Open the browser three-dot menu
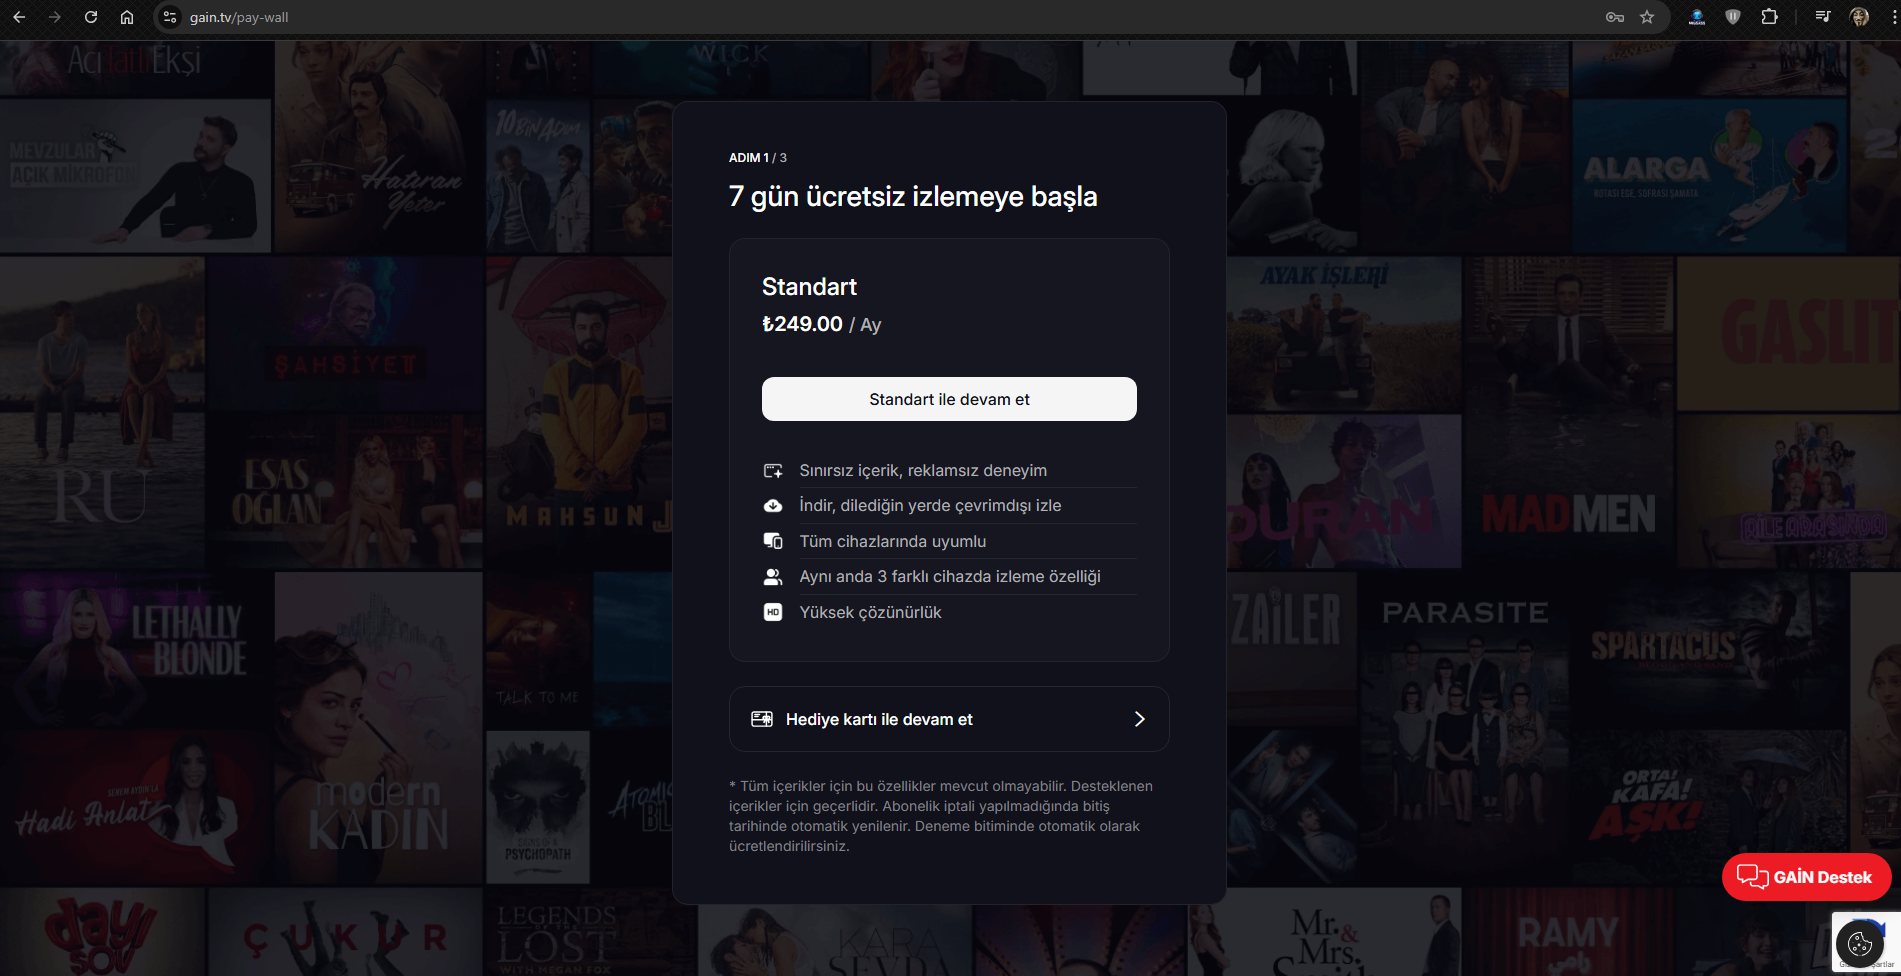This screenshot has width=1901, height=976. 1893,17
